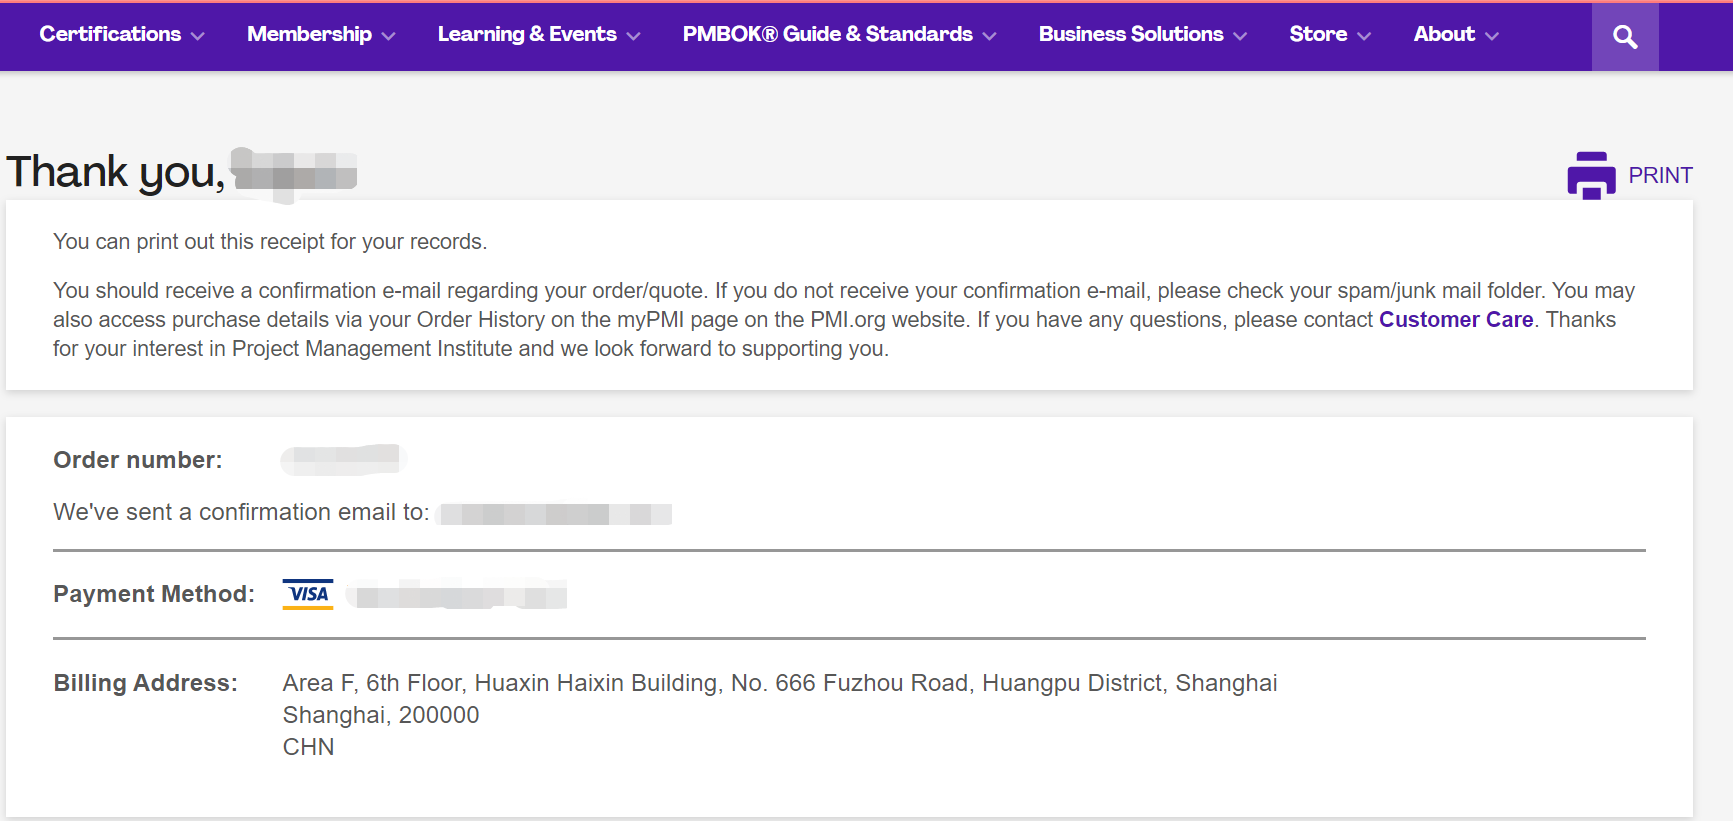The image size is (1733, 821).
Task: Open the Membership menu label
Action: pyautogui.click(x=309, y=34)
